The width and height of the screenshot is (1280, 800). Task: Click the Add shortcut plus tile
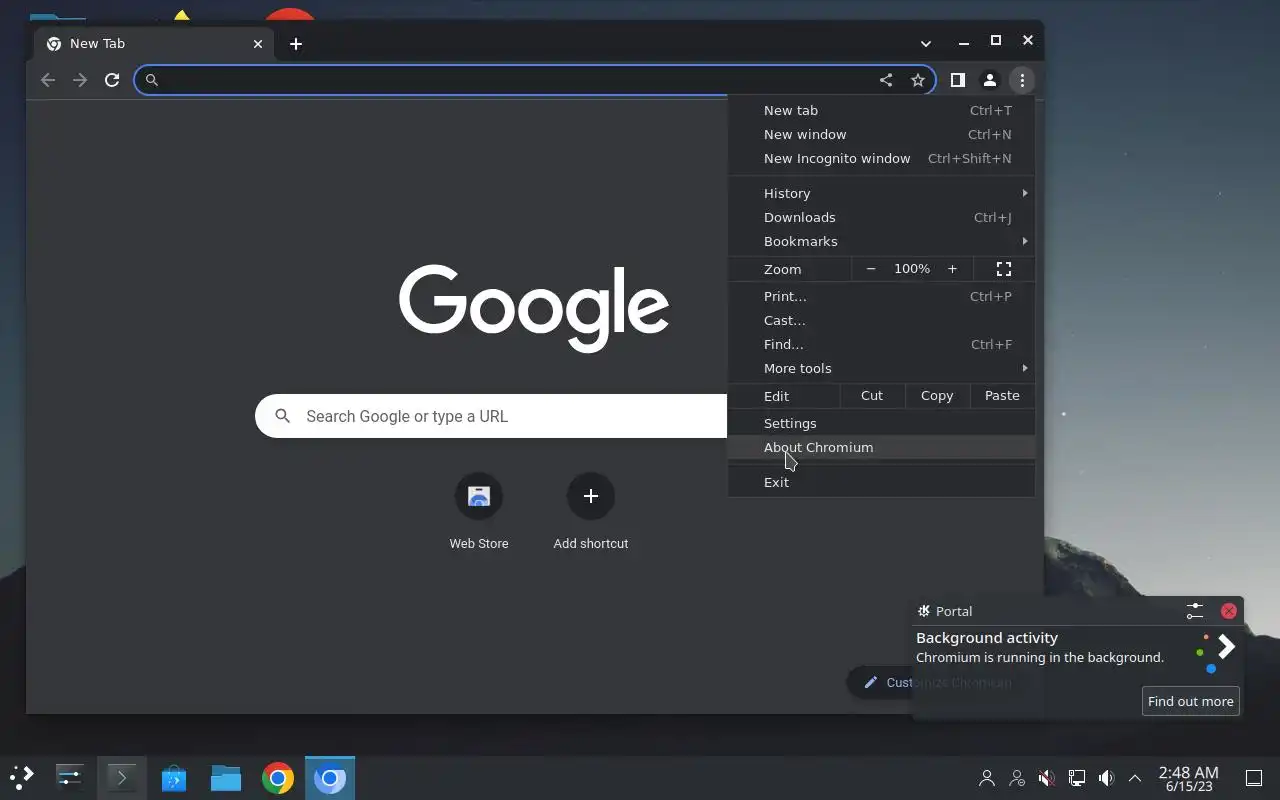coord(591,511)
